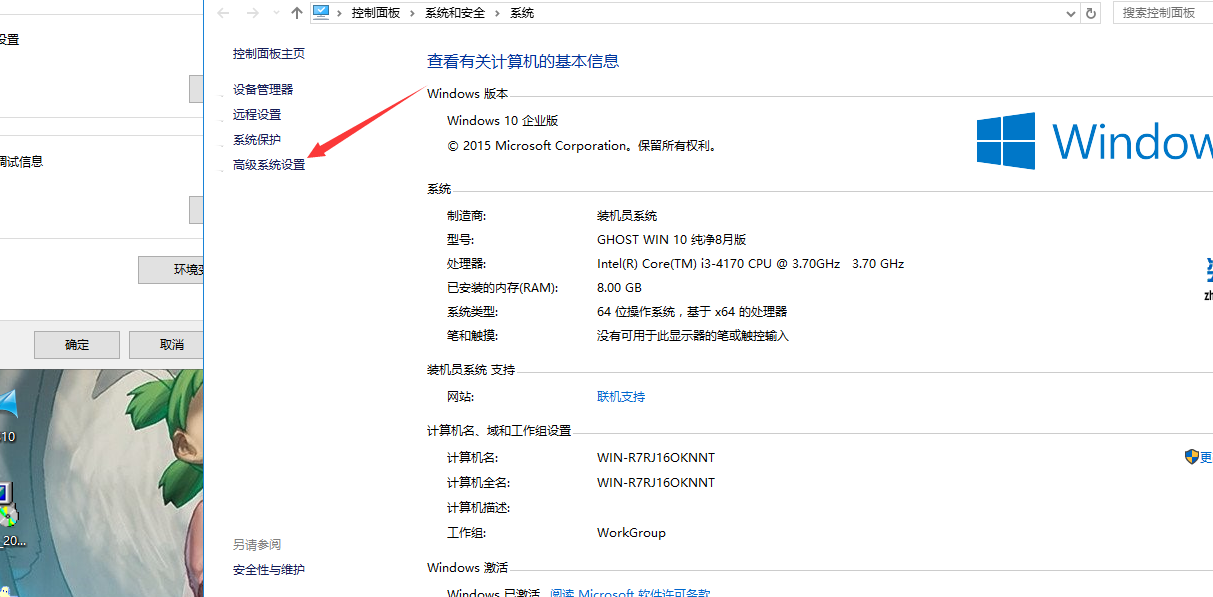
Task: Follow the 联机支持 website link
Action: [x=621, y=397]
